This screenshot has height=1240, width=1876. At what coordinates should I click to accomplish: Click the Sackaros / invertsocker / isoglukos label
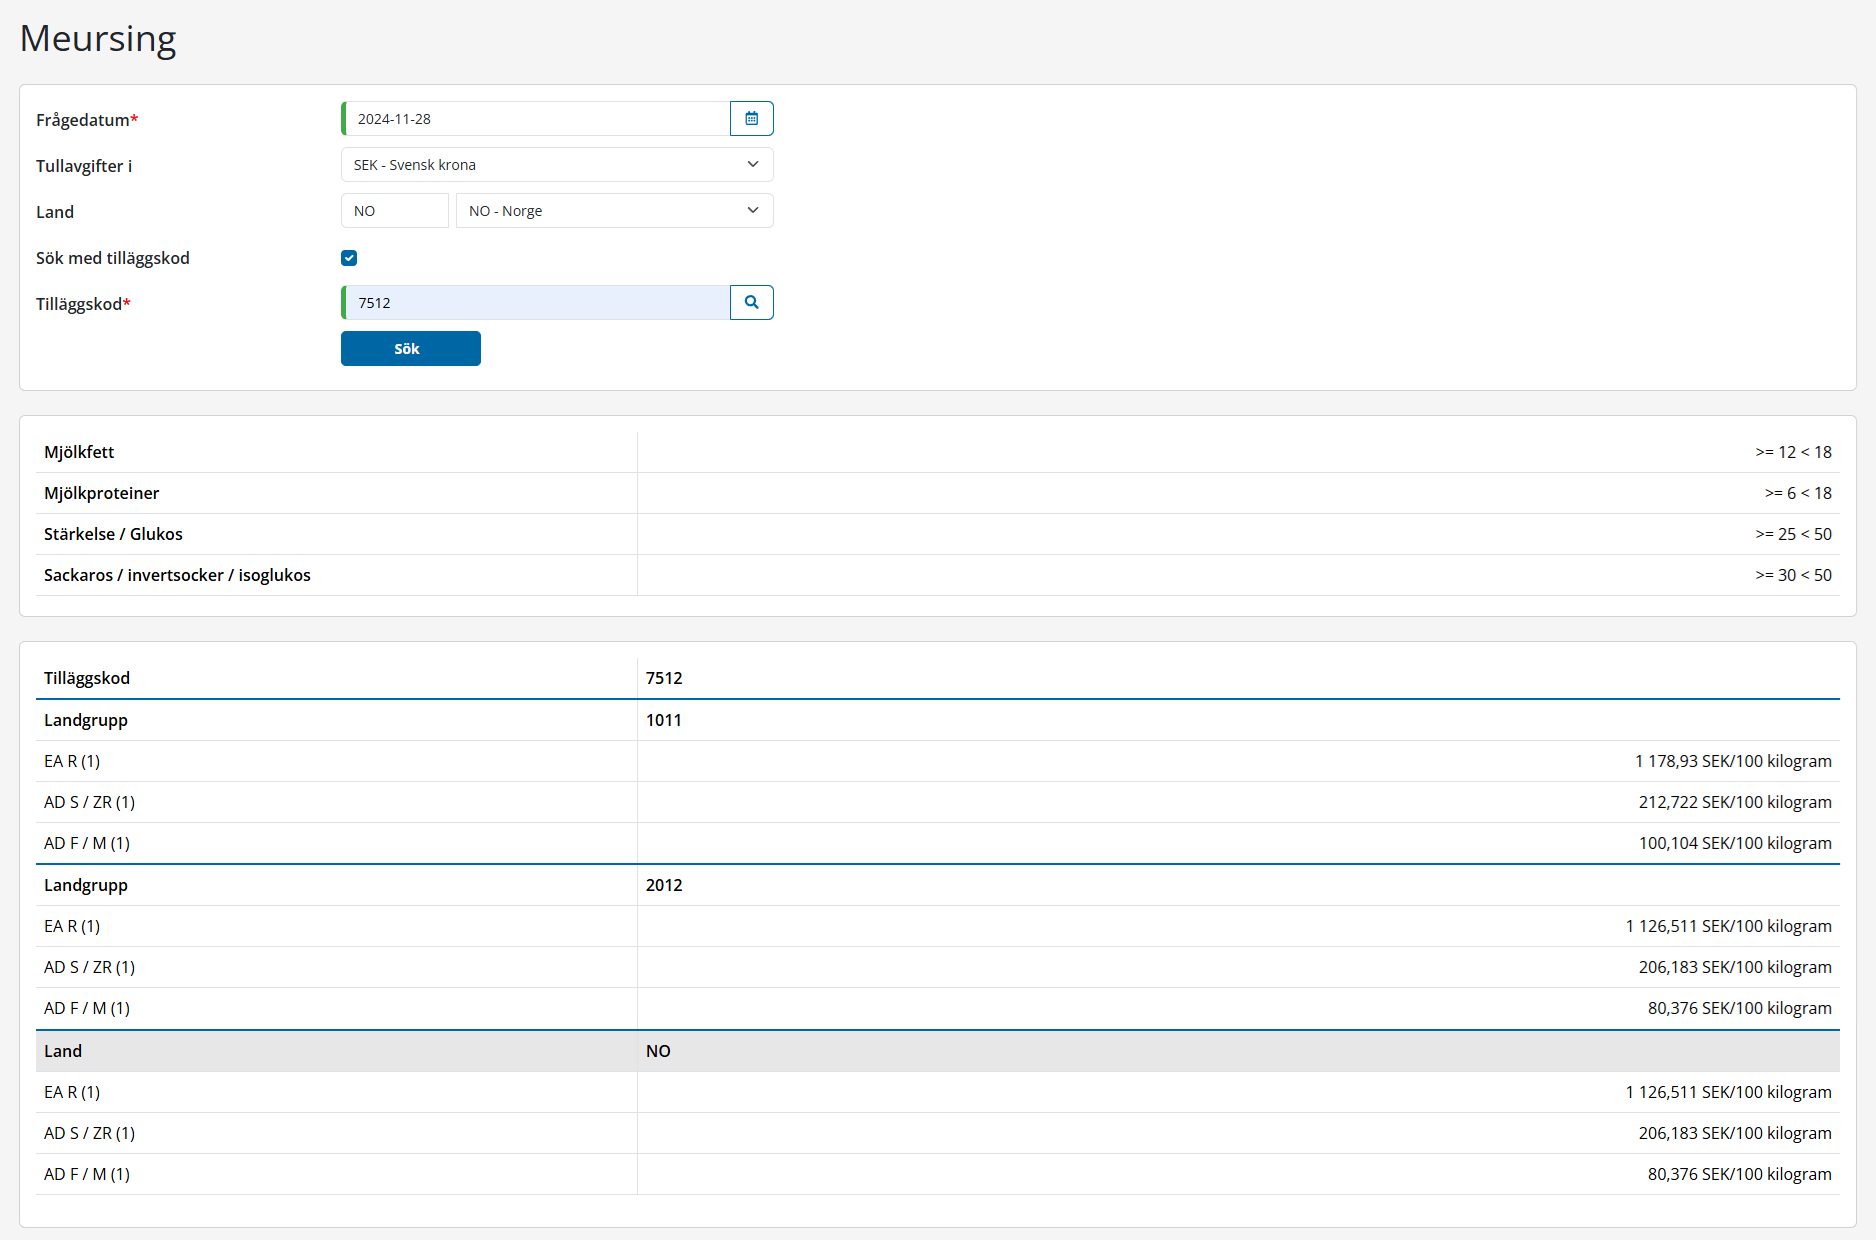(x=177, y=575)
